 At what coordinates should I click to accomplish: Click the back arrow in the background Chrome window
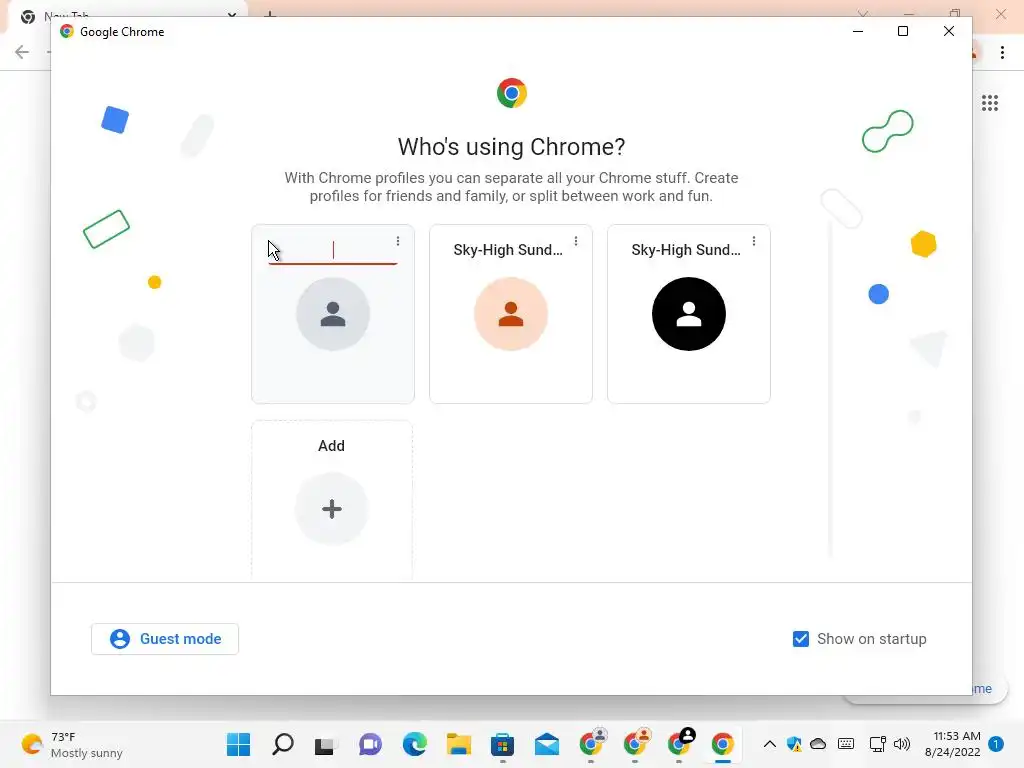point(22,52)
